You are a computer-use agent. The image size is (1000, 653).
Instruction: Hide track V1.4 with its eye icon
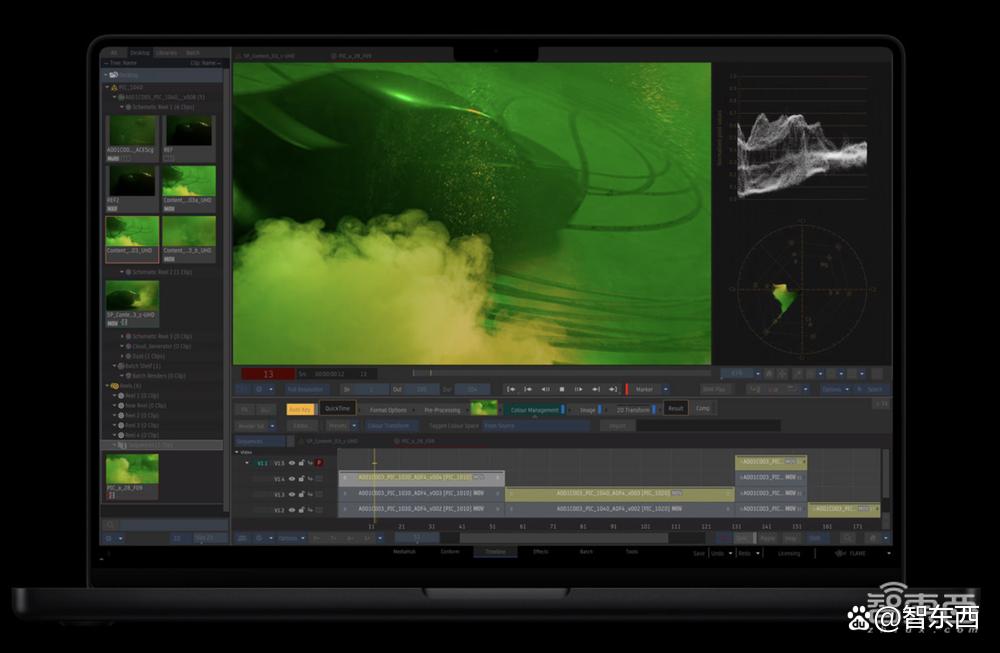292,478
